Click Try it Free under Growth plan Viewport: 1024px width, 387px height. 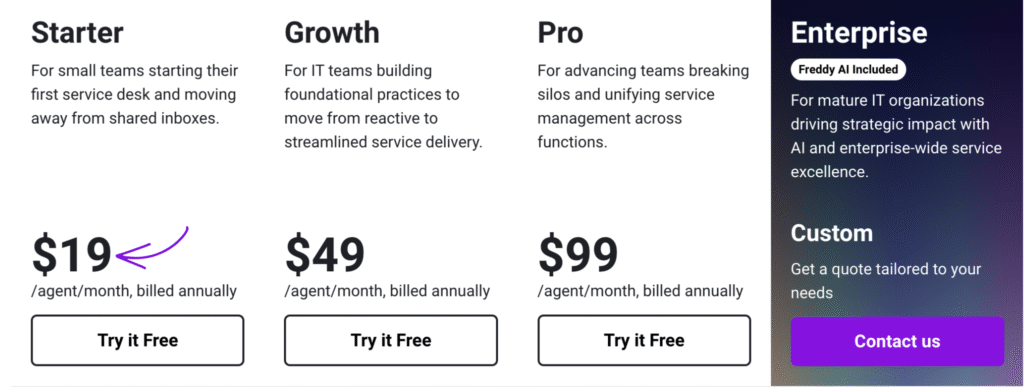point(391,341)
